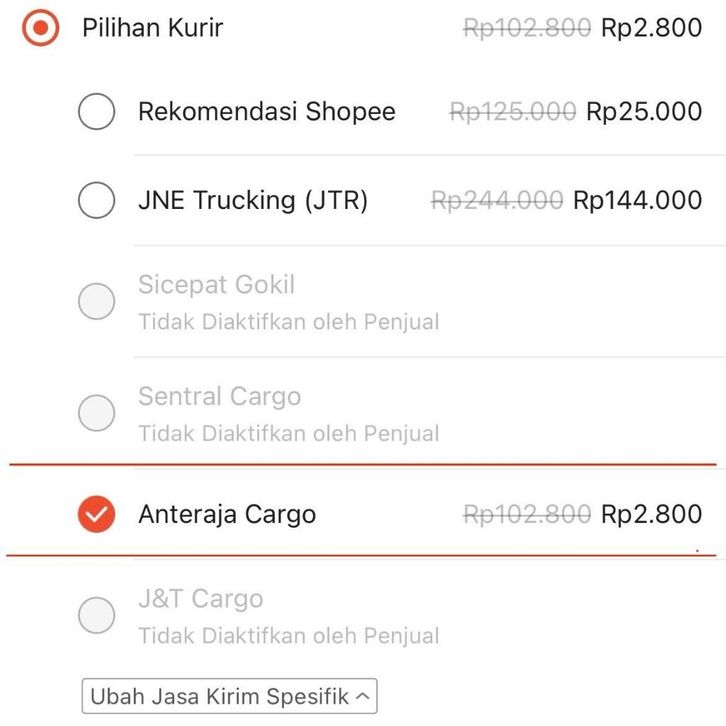Click the disabled Sentral Cargo radio

[x=96, y=413]
